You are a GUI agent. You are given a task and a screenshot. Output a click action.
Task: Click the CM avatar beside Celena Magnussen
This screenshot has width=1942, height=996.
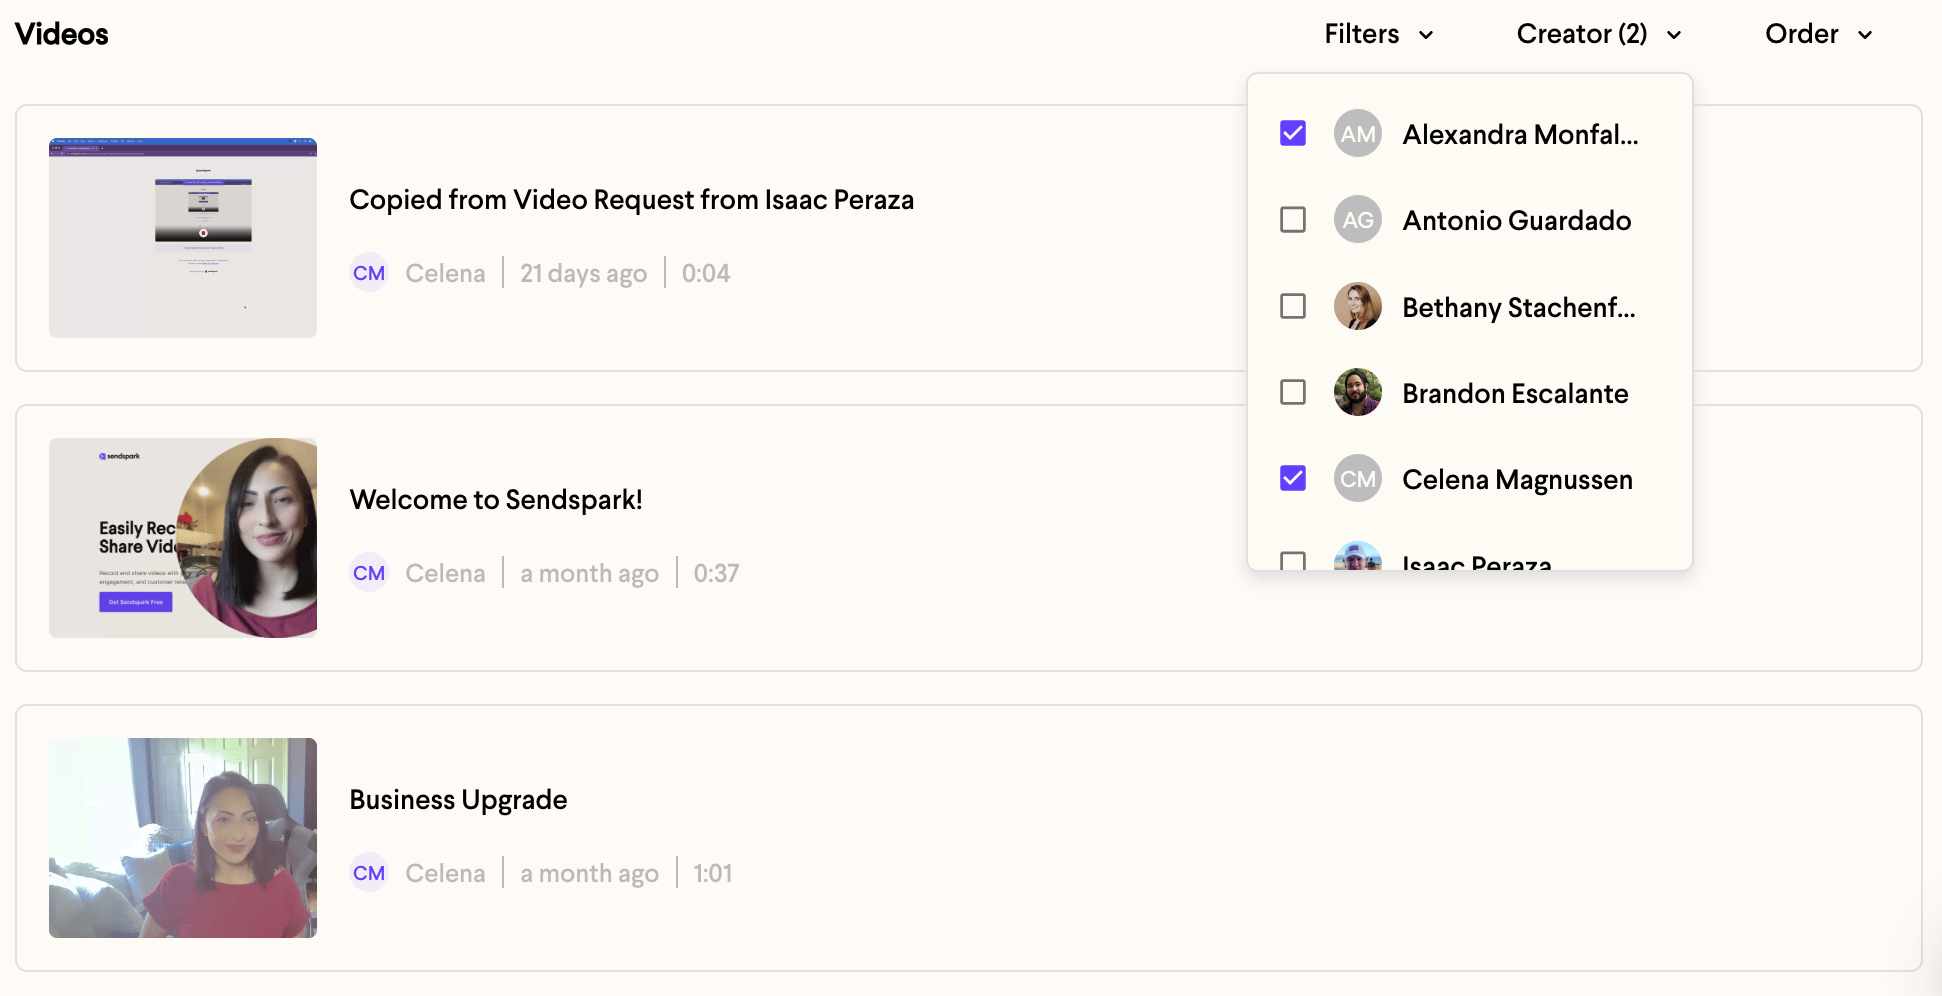point(1358,479)
